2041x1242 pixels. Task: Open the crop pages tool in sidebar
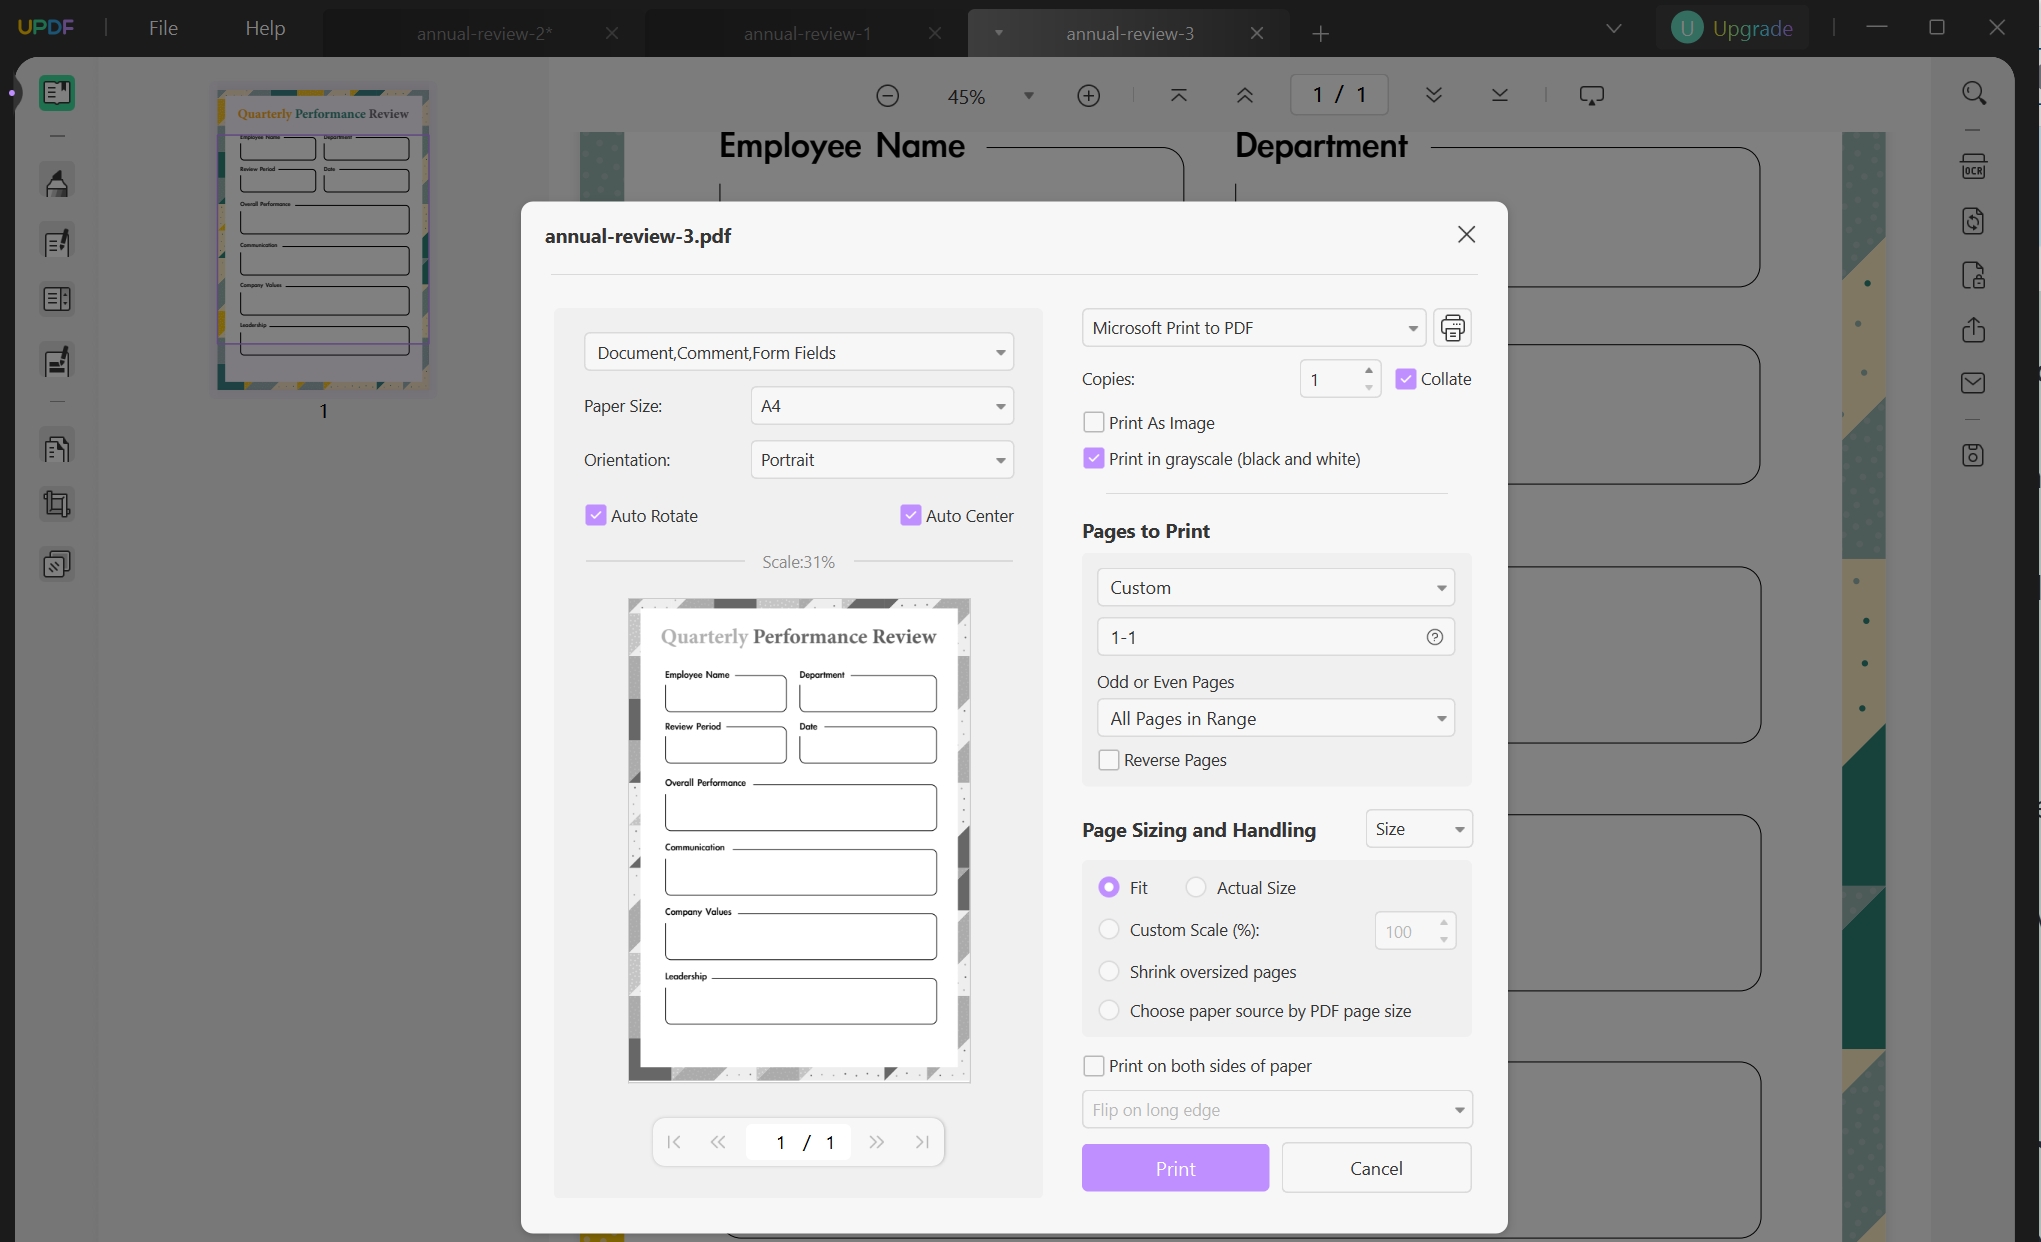57,504
